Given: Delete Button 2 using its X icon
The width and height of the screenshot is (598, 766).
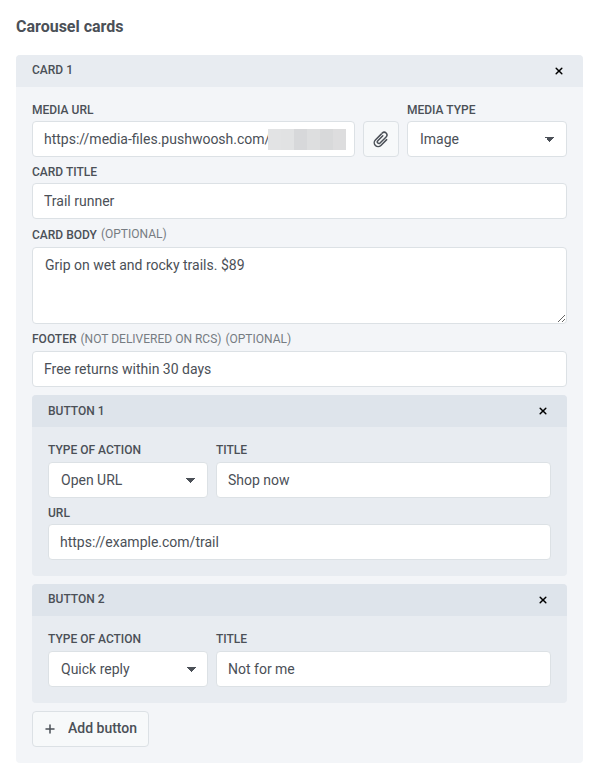Looking at the screenshot, I should [x=543, y=600].
